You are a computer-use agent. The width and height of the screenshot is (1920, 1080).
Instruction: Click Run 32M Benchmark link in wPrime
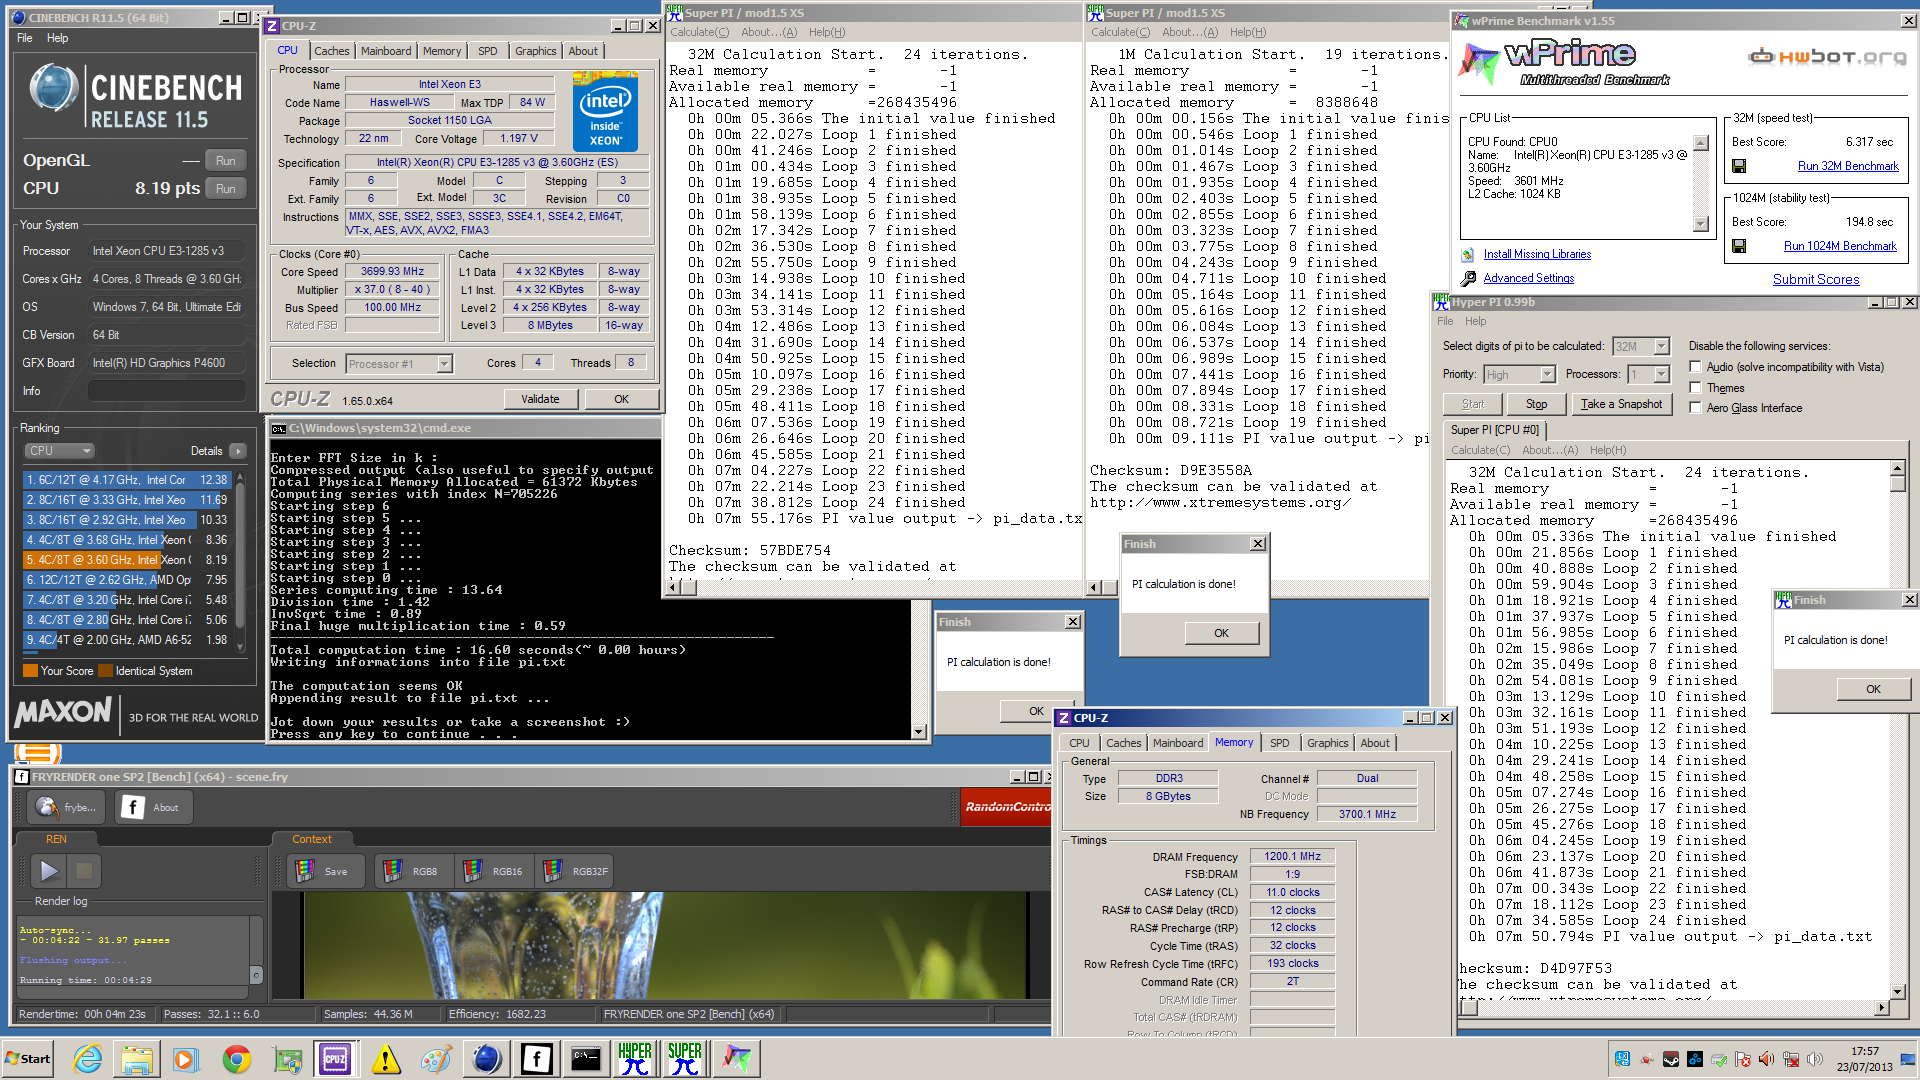click(x=1848, y=166)
